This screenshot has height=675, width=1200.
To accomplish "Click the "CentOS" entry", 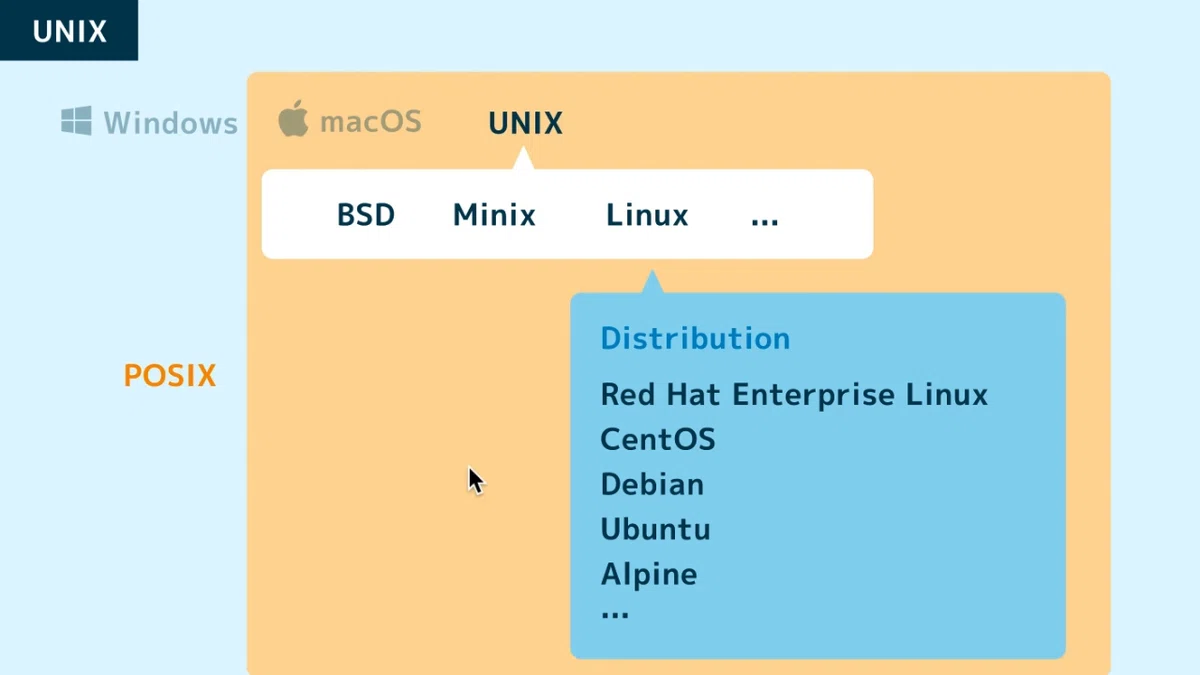I will [658, 439].
